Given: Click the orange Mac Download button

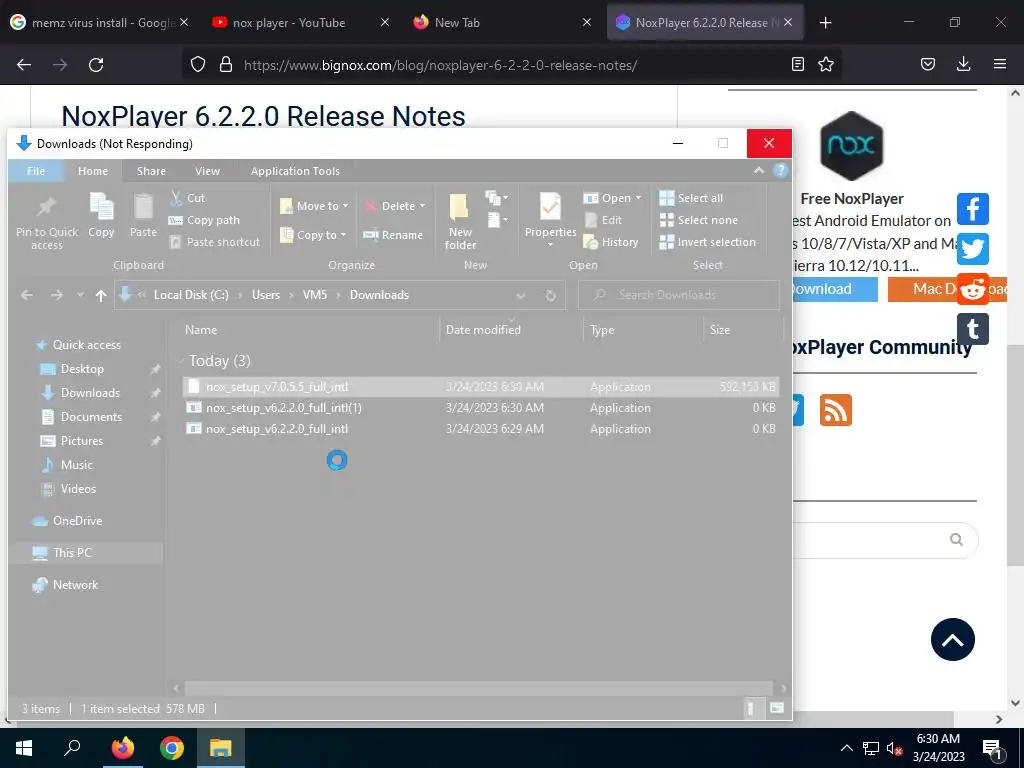Looking at the screenshot, I should point(947,289).
